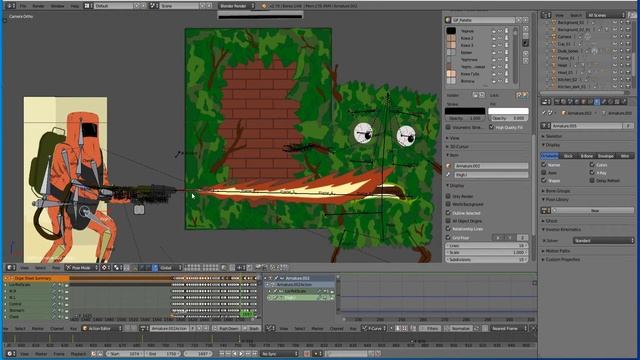Select Wire display tab
Screen dimensions: 640x360
624,156
